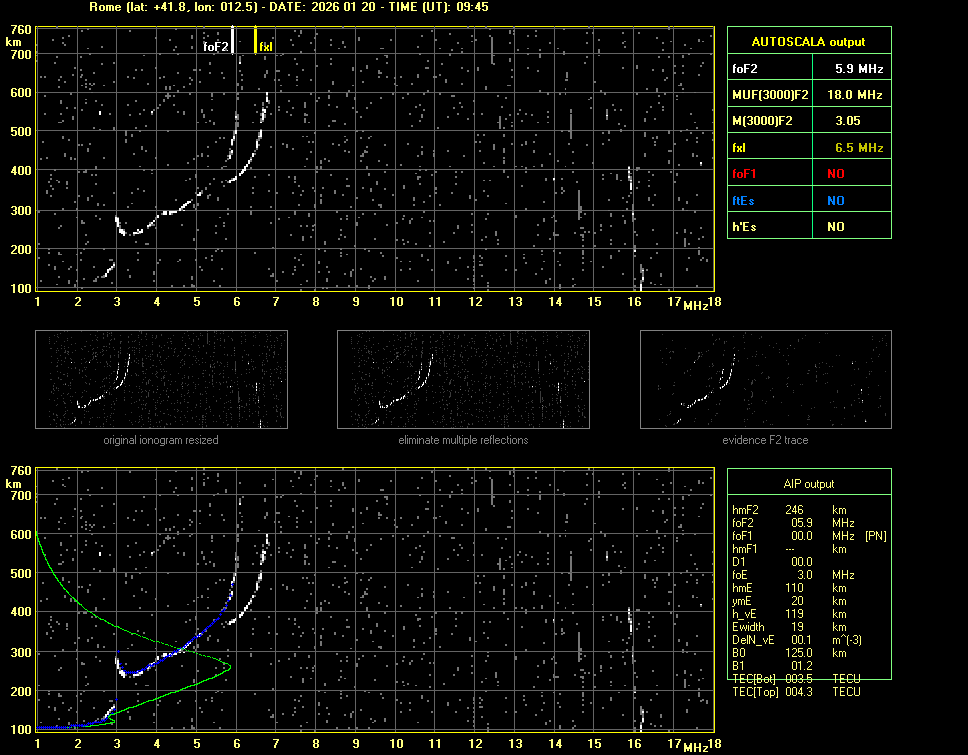The image size is (968, 755).
Task: Open the "evidence F2 trace" thumbnail
Action: (765, 380)
